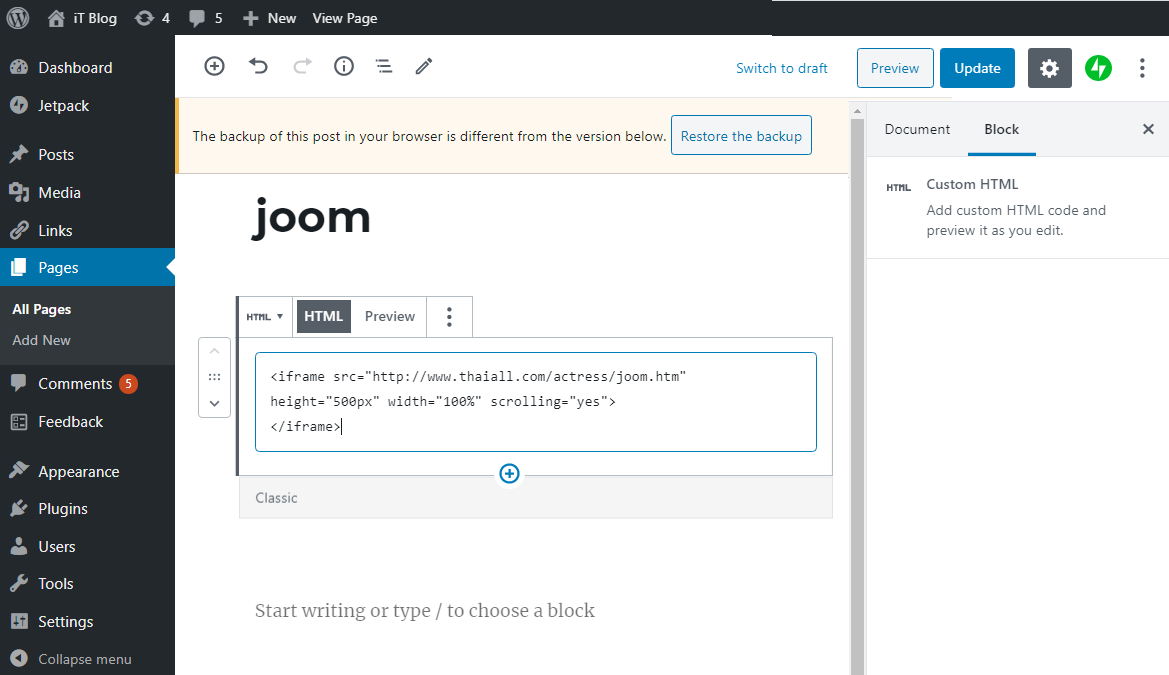This screenshot has width=1169, height=675.
Task: Click the Add block plus icon in toolbar
Action: tap(214, 66)
